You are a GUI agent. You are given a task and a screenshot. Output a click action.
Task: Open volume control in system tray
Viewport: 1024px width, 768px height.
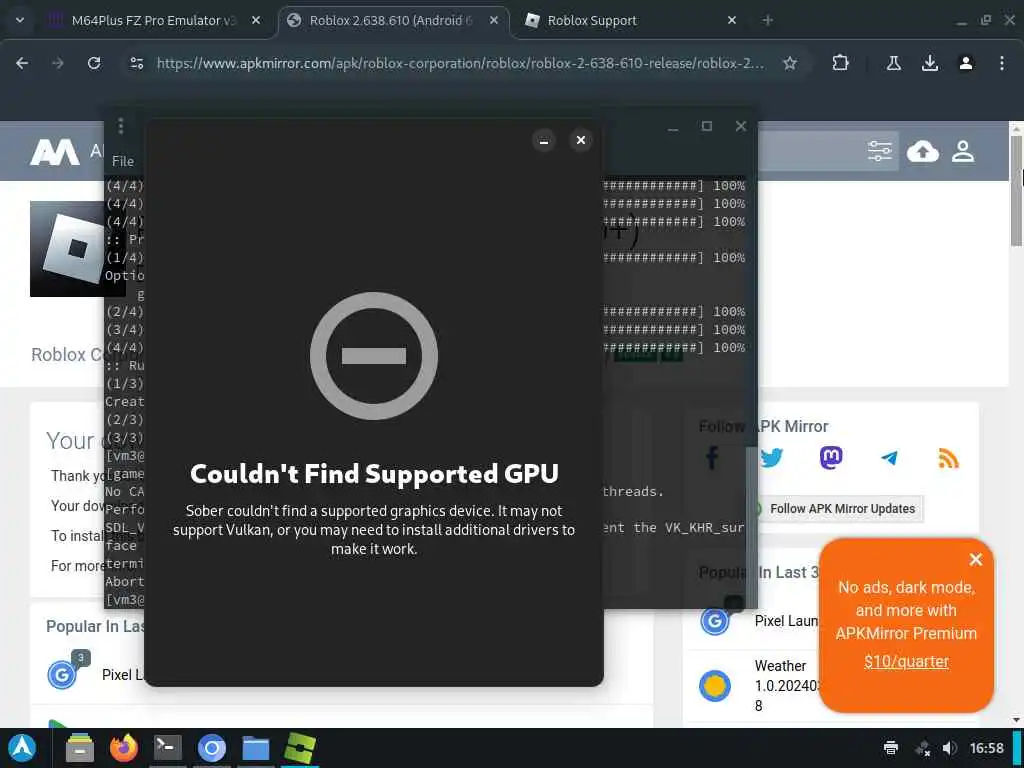[x=950, y=748]
